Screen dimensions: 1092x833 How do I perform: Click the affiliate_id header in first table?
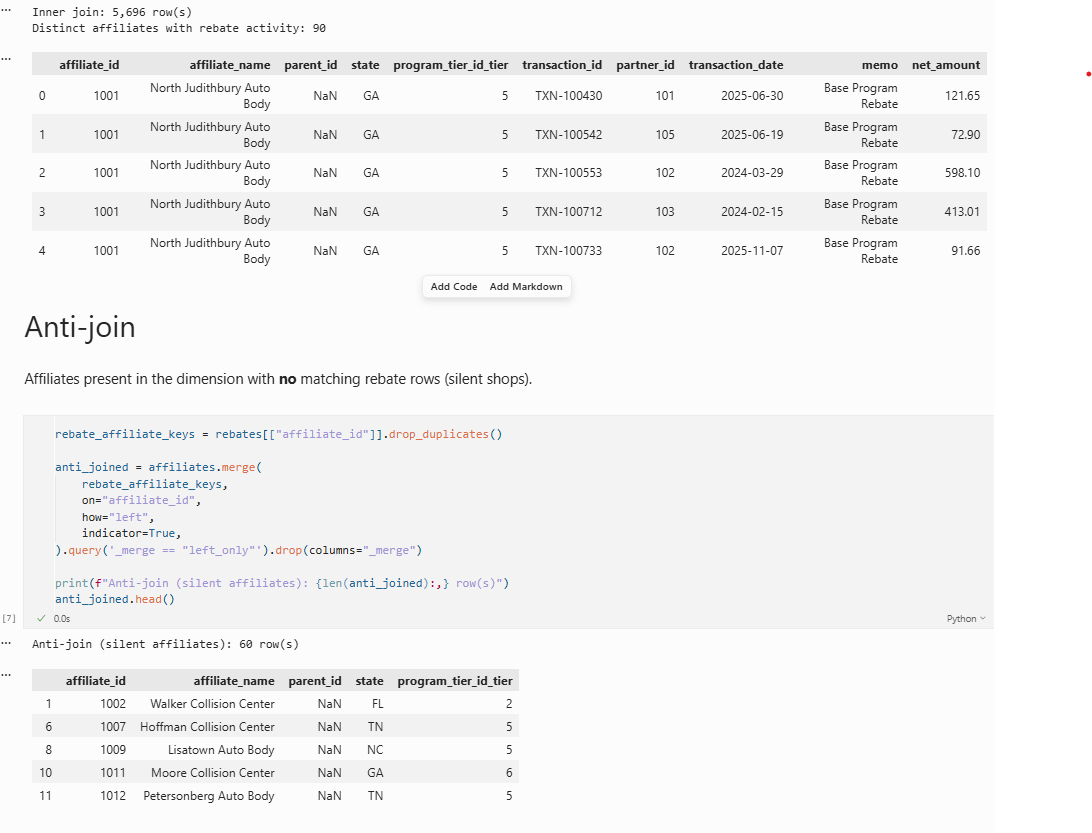89,65
